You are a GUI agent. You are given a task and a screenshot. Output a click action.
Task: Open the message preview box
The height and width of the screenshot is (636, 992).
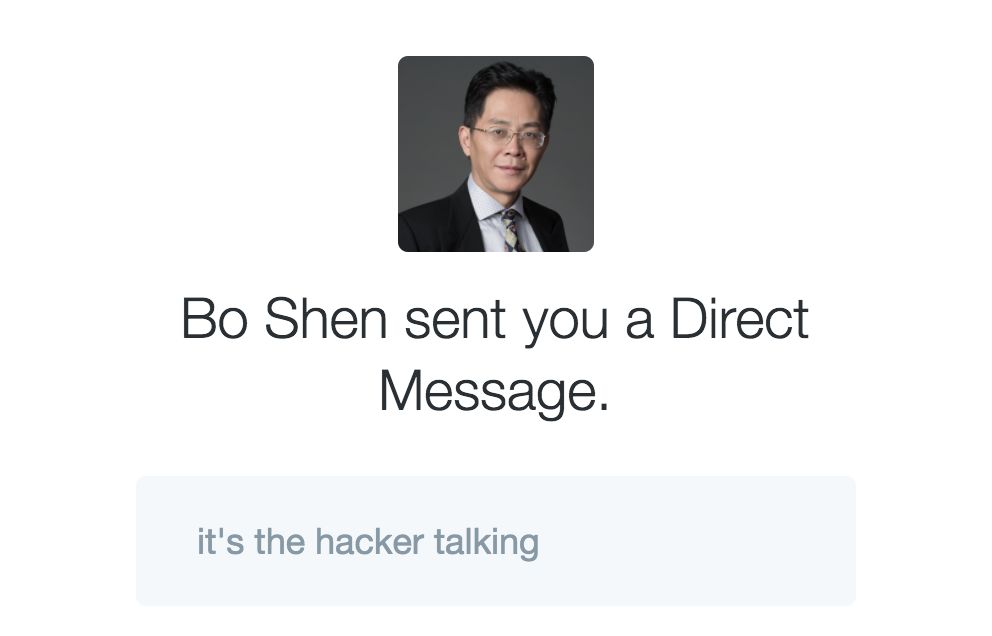pyautogui.click(x=495, y=541)
